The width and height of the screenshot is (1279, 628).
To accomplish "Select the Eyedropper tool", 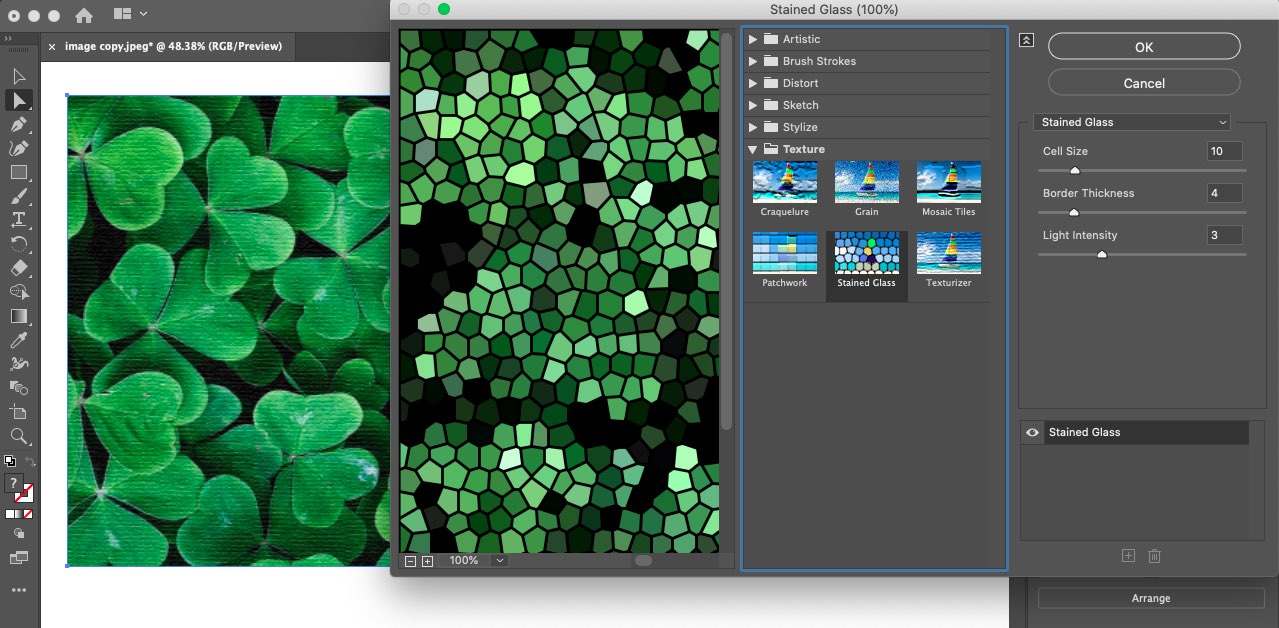I will pyautogui.click(x=18, y=340).
